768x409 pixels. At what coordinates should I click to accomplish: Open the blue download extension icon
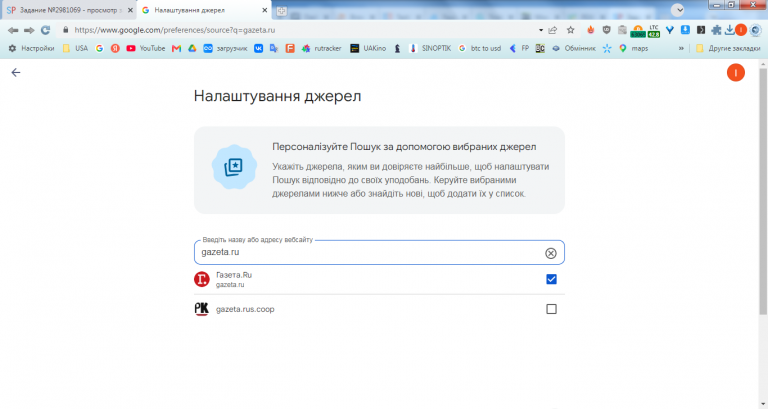[685, 30]
